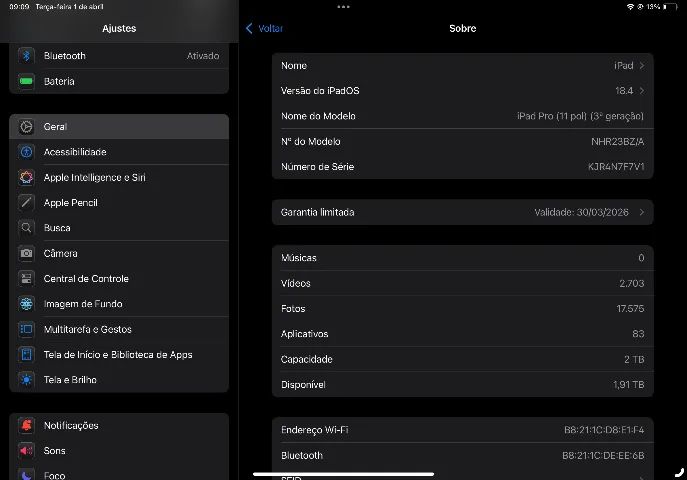Viewport: 687px width, 480px height.
Task: Tap the Ajustes sidebar title
Action: [x=119, y=28]
